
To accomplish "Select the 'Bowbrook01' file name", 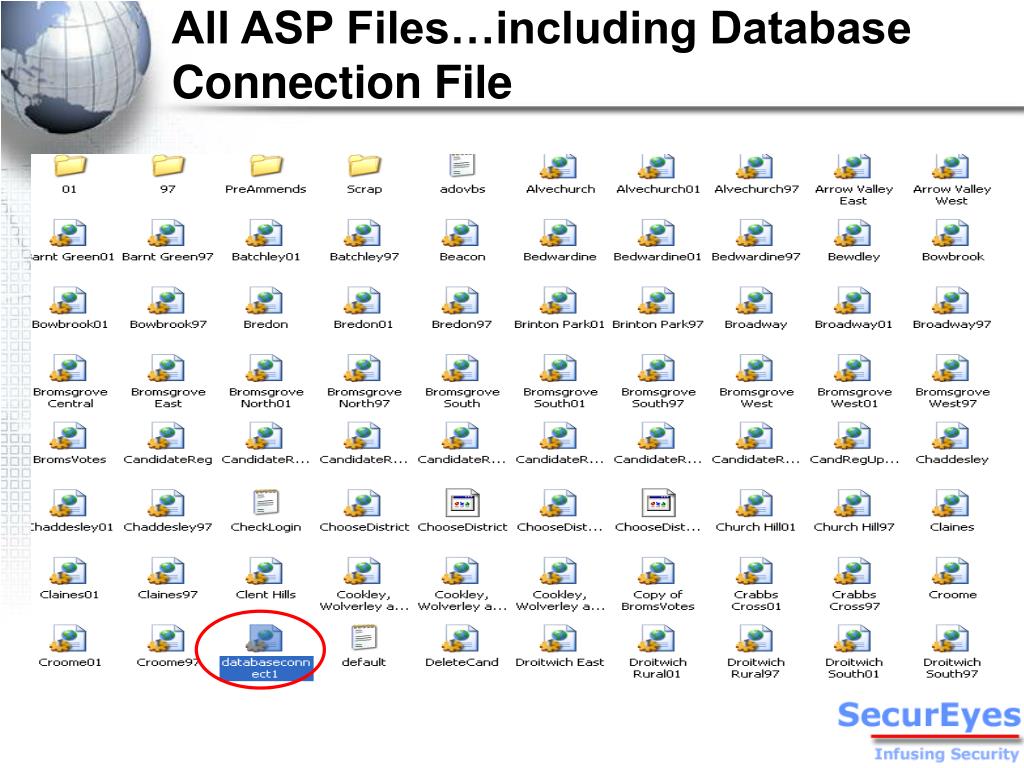I will 70,324.
